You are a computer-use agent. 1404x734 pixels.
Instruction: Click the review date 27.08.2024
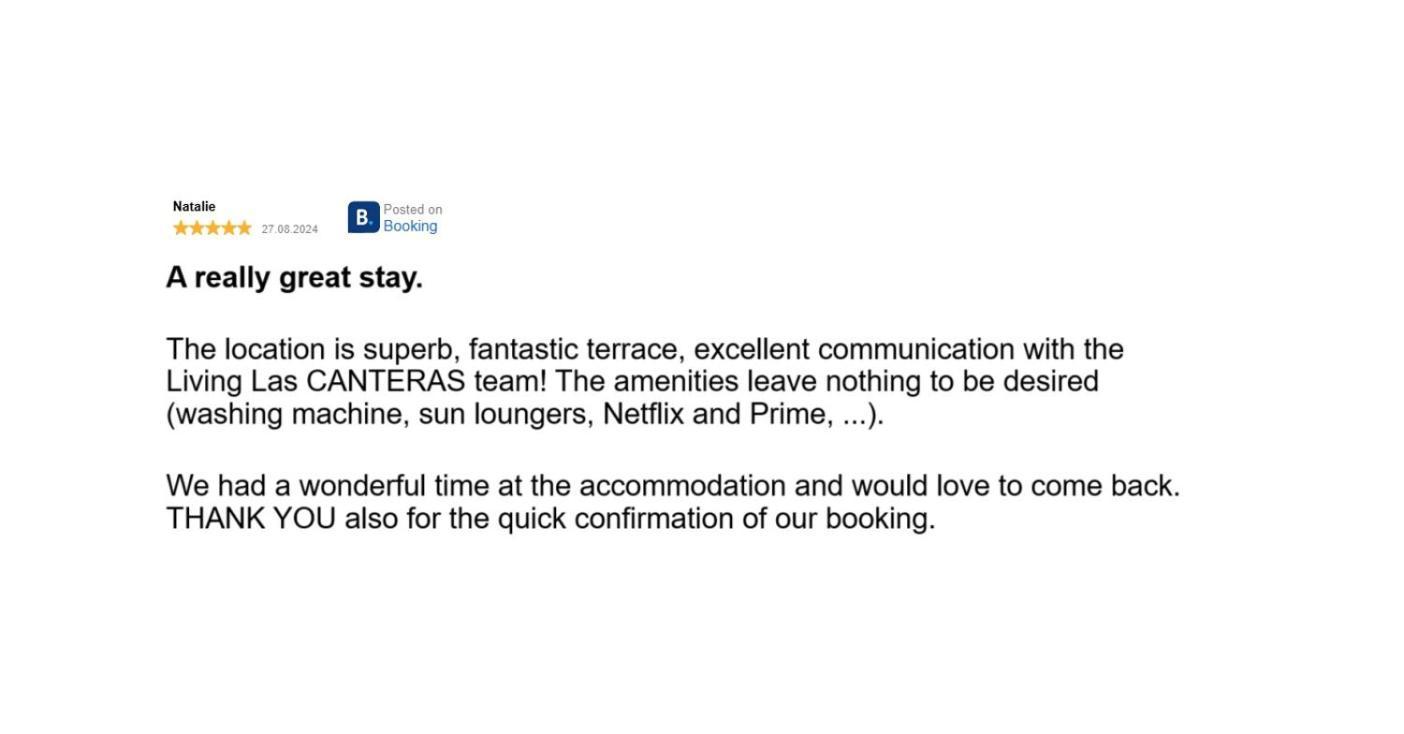tap(290, 229)
